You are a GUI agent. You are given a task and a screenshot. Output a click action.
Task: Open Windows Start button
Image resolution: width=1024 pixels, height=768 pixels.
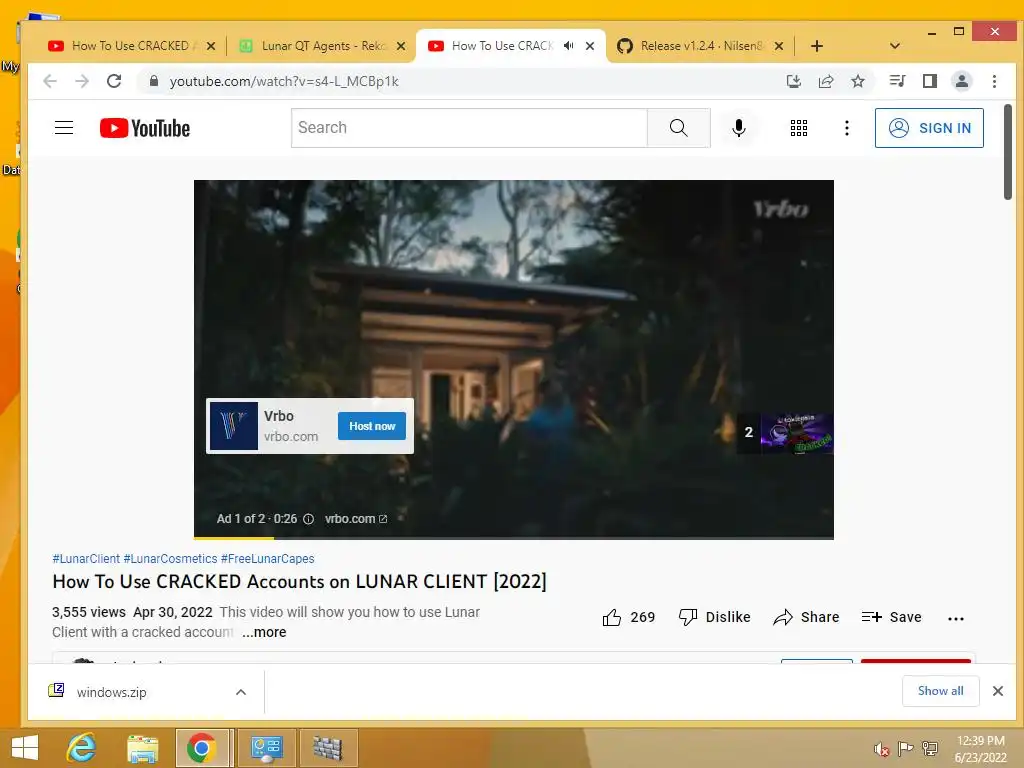[25, 748]
